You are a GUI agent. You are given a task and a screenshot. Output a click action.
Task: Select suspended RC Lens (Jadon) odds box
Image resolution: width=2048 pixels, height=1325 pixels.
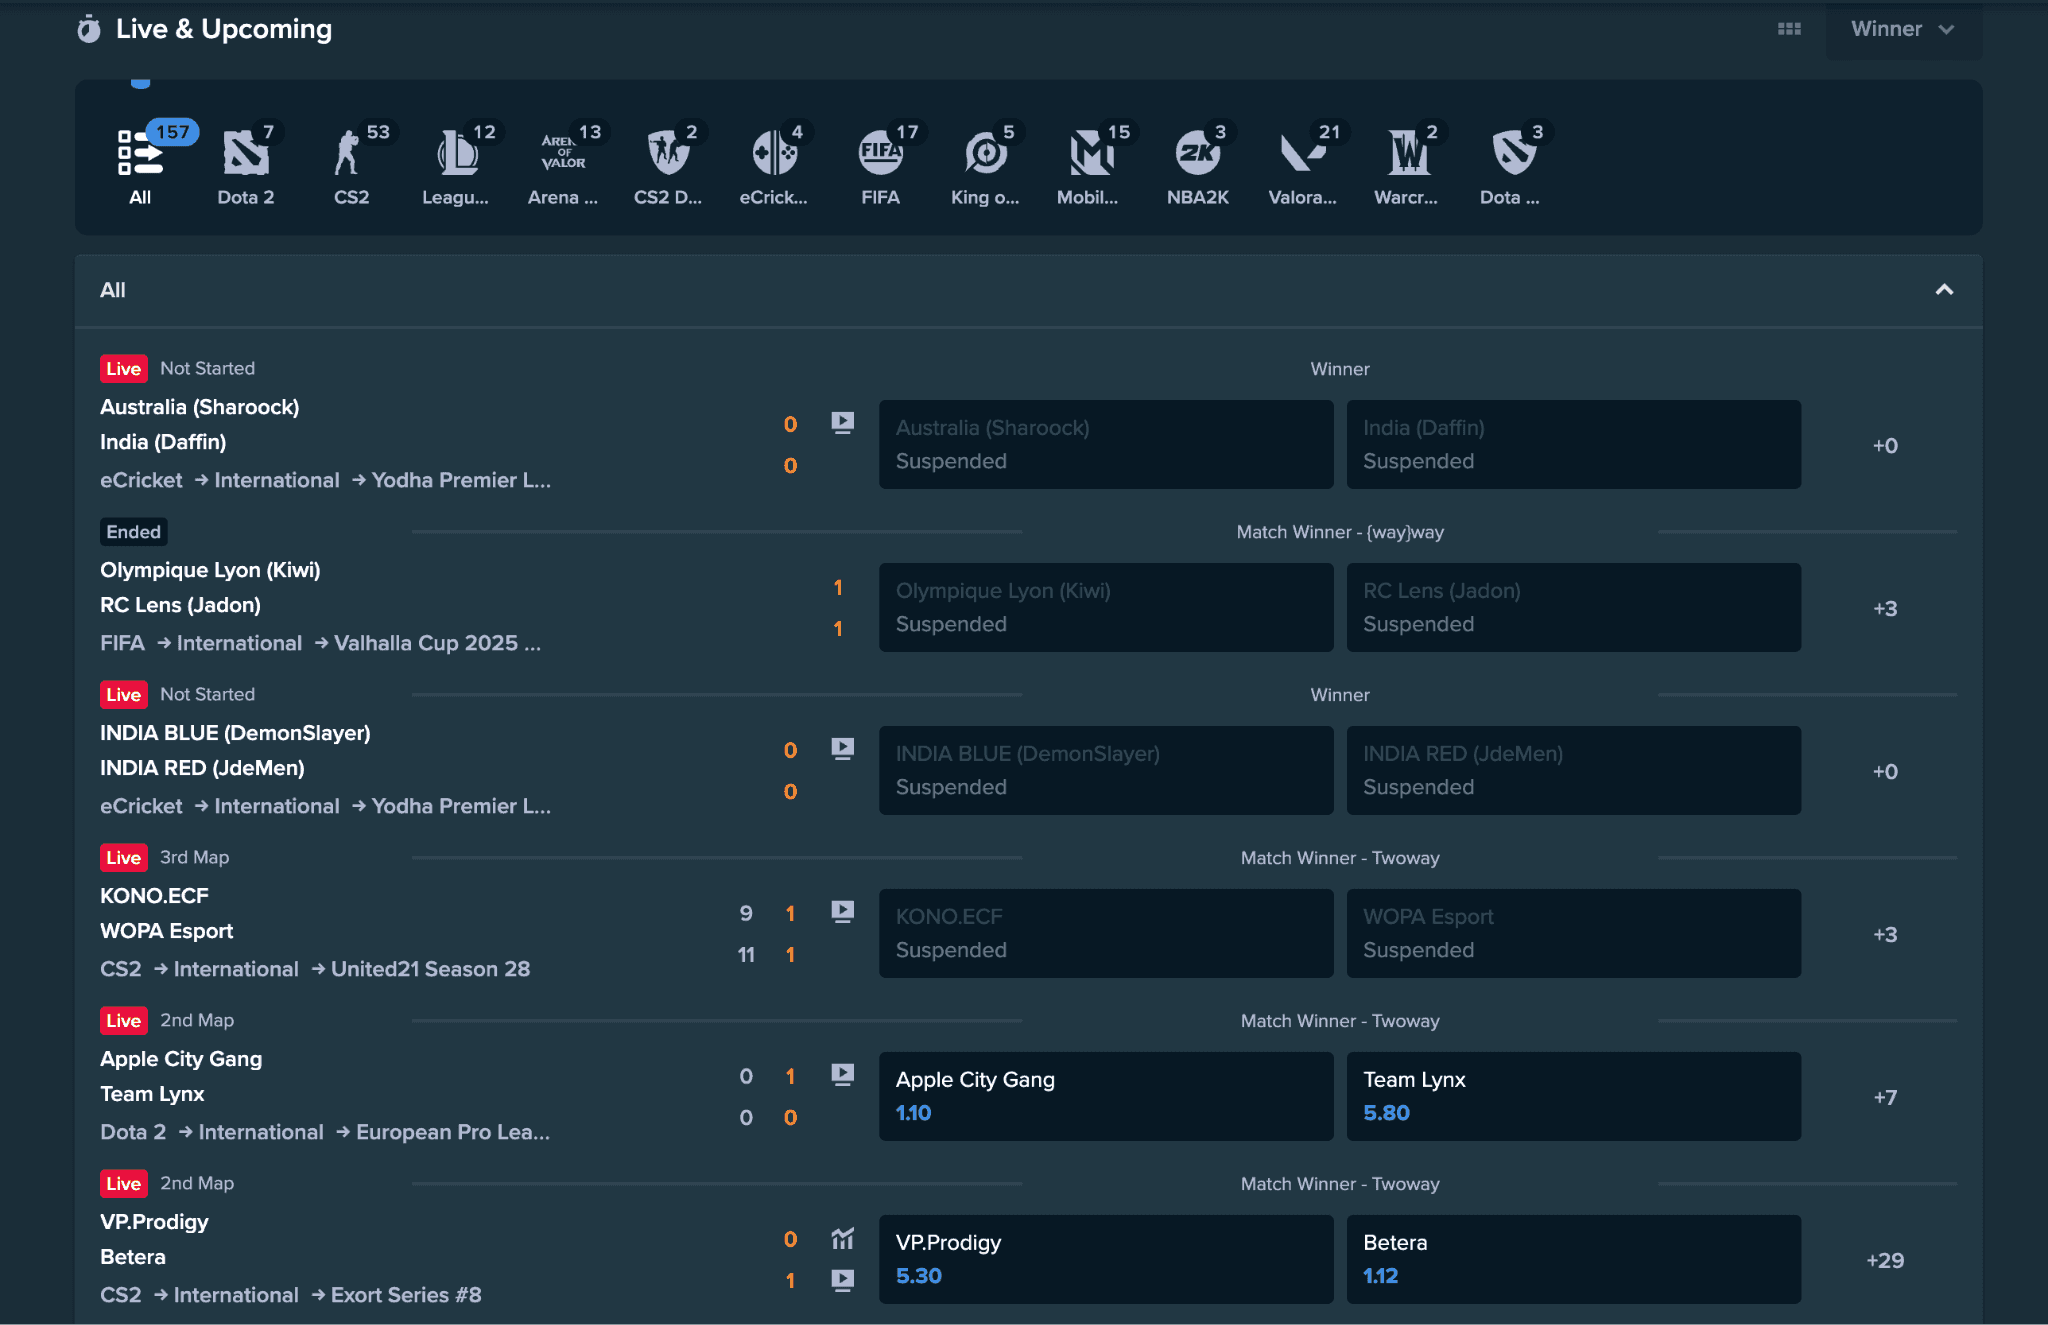pyautogui.click(x=1574, y=607)
